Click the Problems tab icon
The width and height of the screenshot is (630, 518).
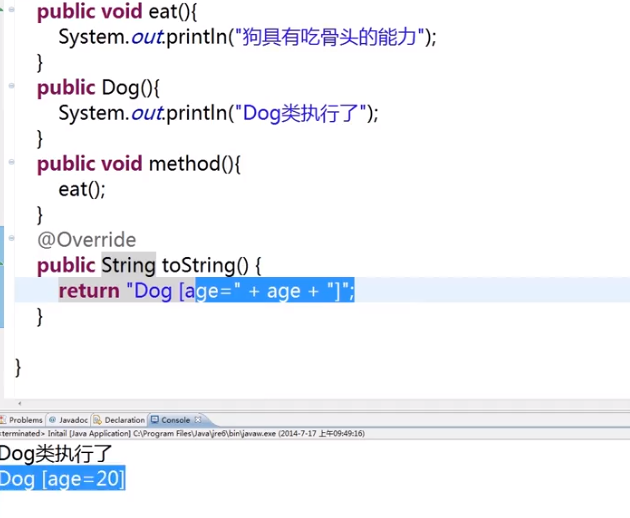[3, 420]
